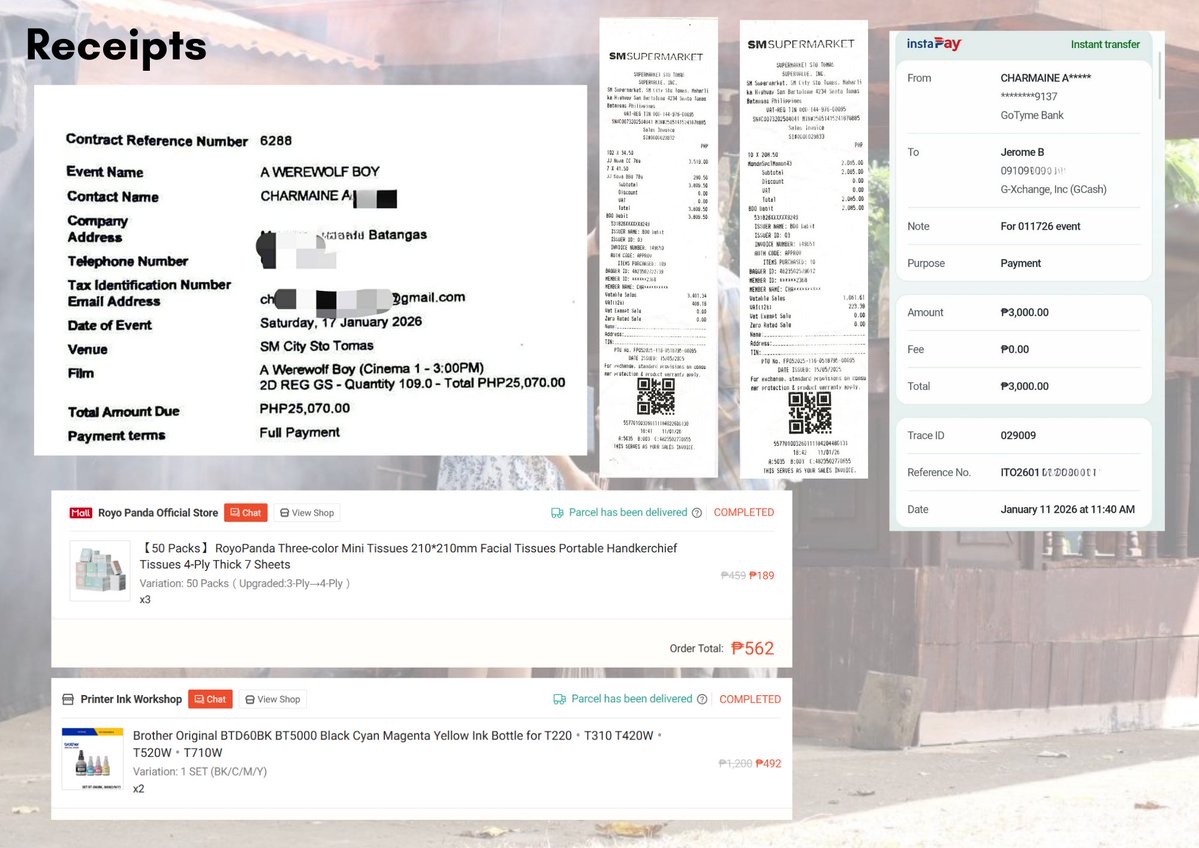The width and height of the screenshot is (1199, 848).
Task: Click G-Xchange, Inc (GCash) text
Action: click(1053, 189)
